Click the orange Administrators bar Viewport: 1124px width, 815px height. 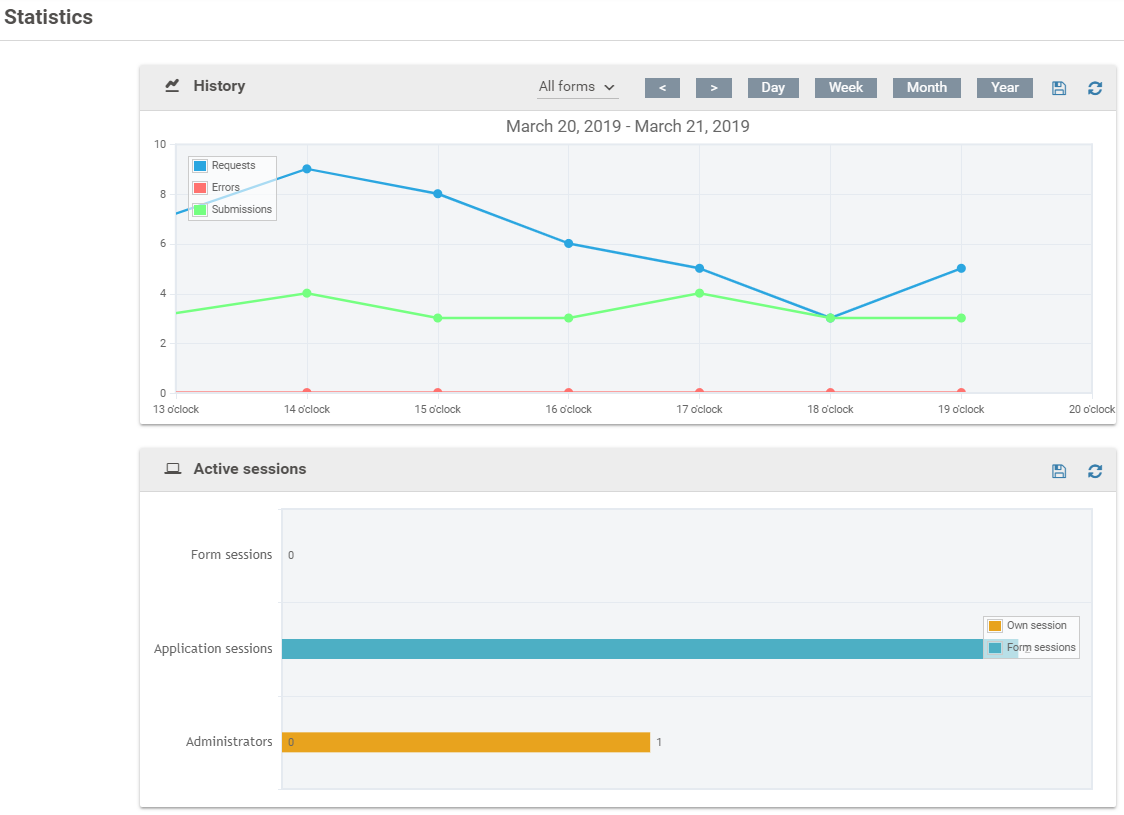pos(466,742)
